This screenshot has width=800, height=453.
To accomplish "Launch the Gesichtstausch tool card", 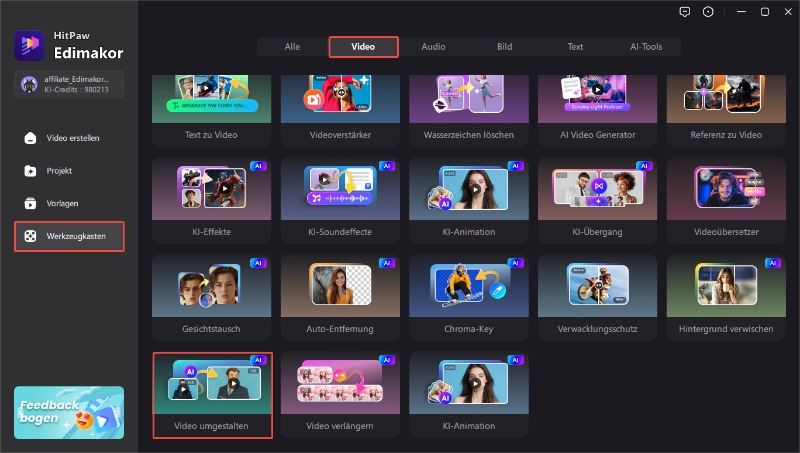I will (x=211, y=295).
